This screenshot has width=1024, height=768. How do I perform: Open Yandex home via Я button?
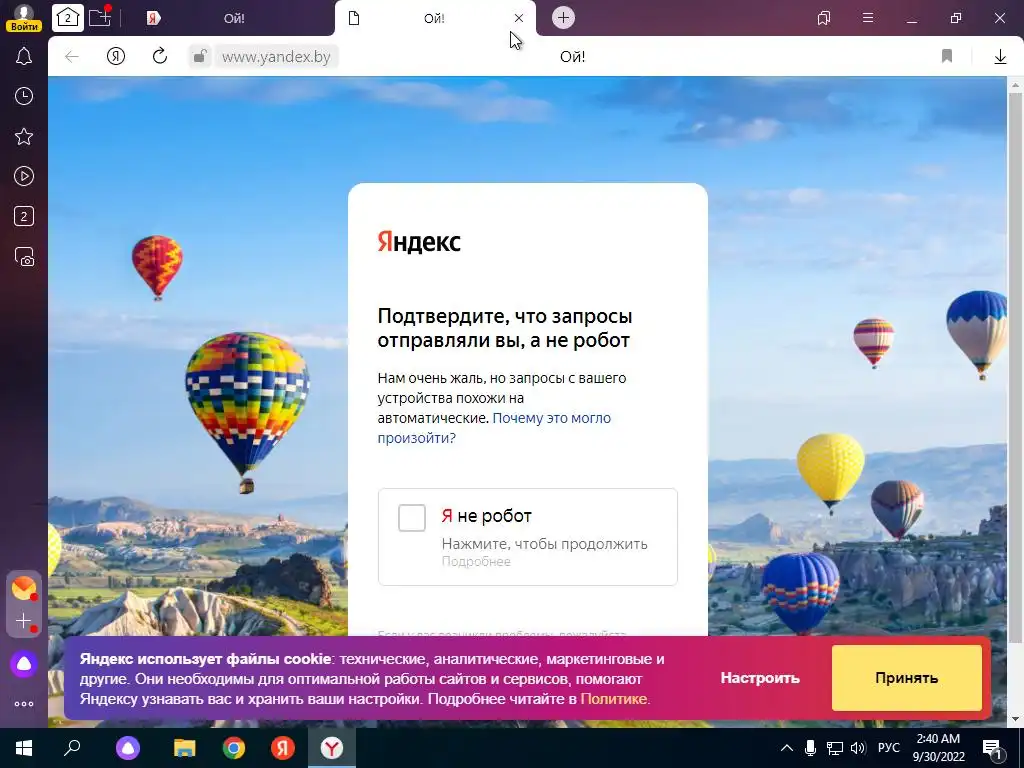116,57
